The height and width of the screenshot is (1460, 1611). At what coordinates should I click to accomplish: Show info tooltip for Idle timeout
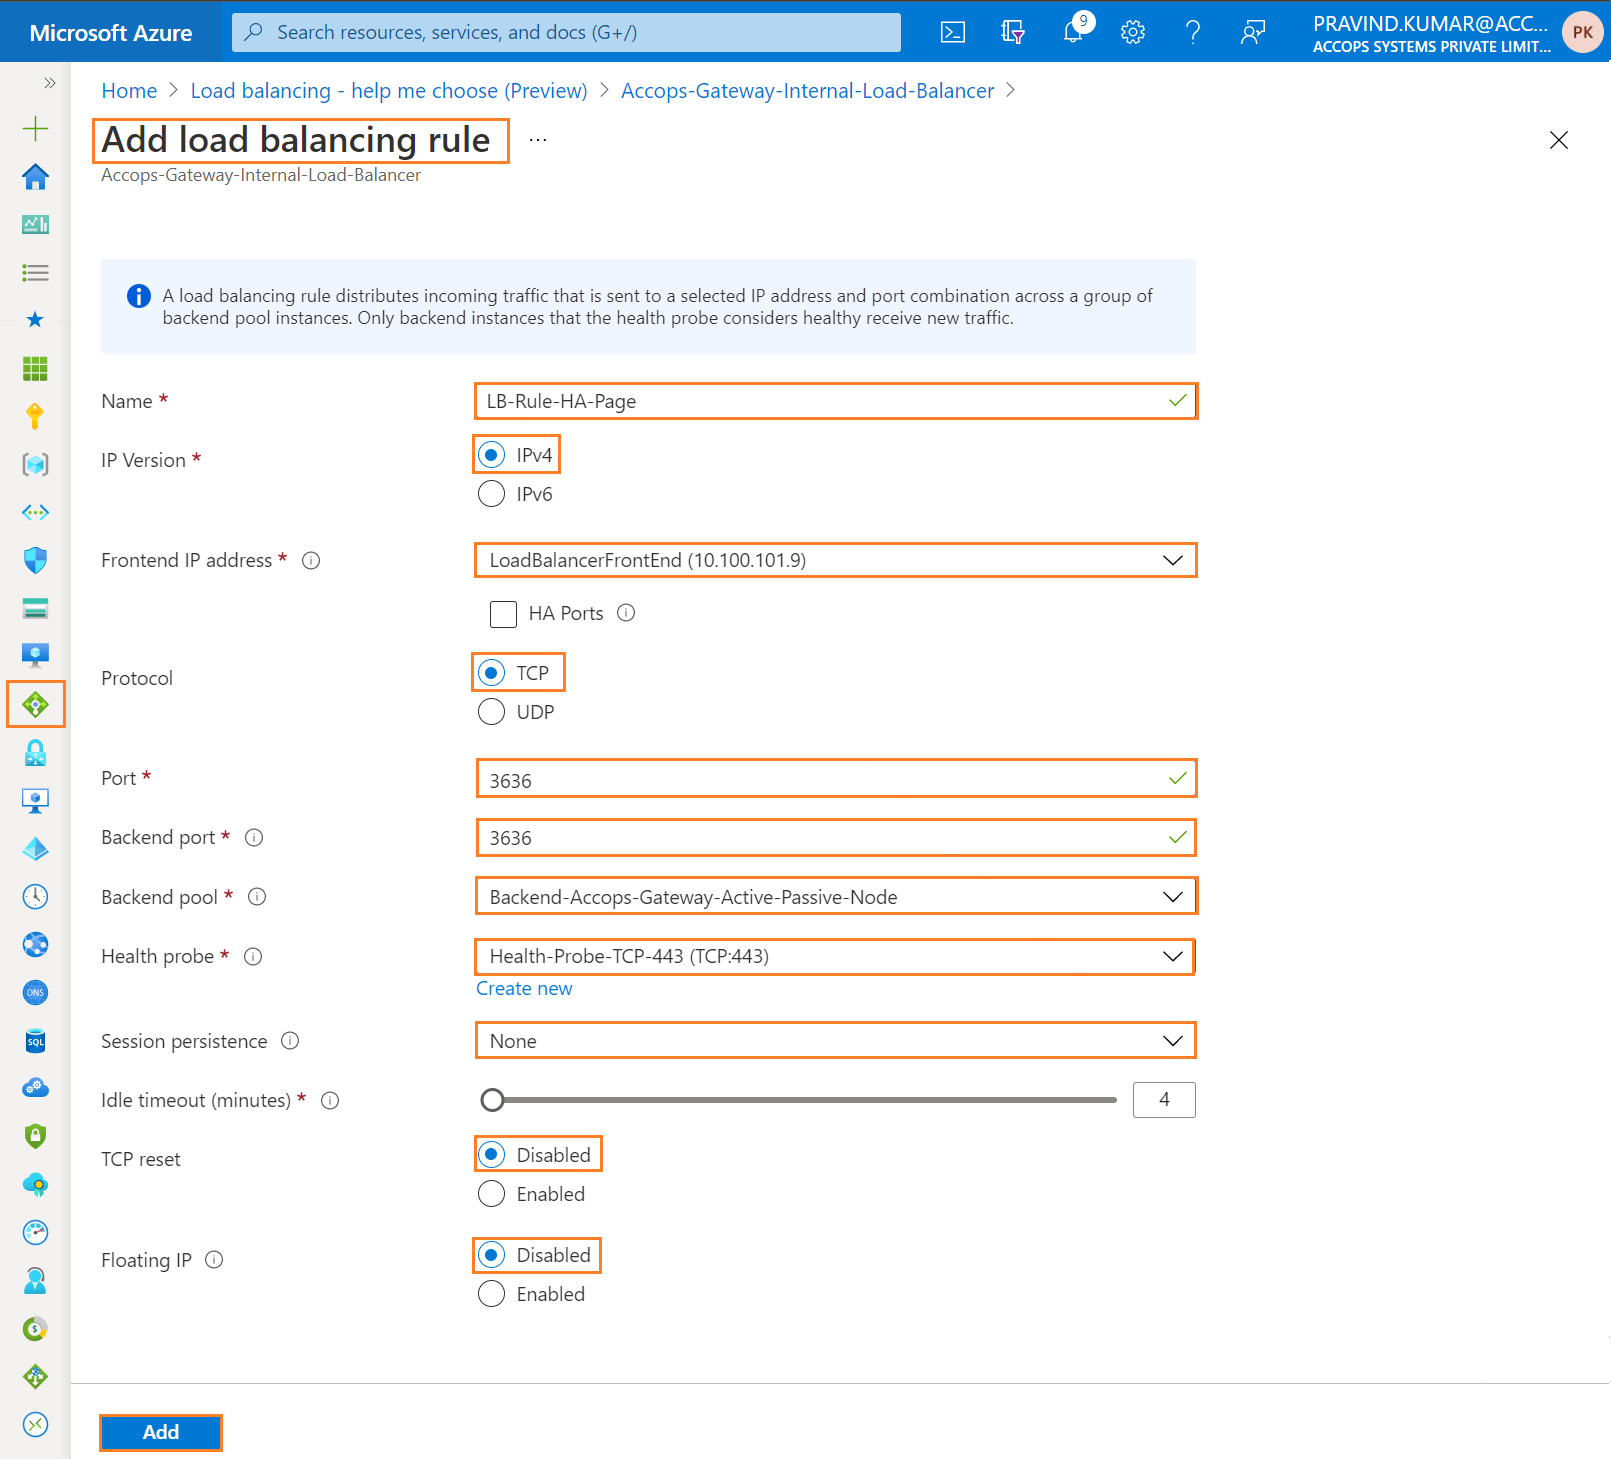coord(330,1101)
